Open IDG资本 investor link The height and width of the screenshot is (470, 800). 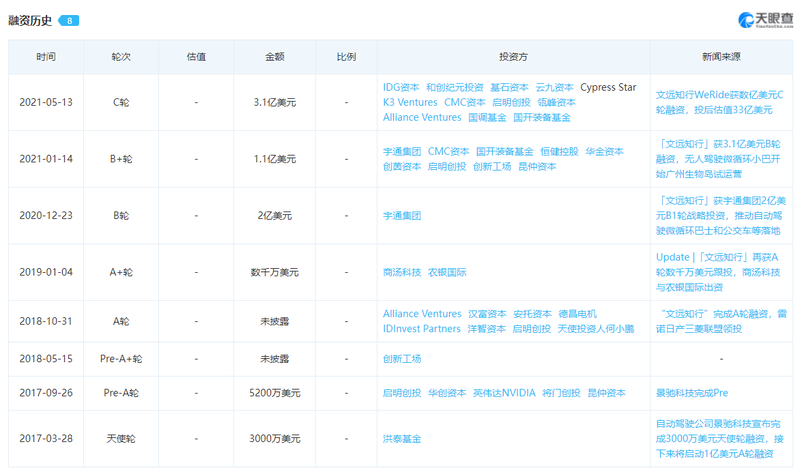coord(401,87)
